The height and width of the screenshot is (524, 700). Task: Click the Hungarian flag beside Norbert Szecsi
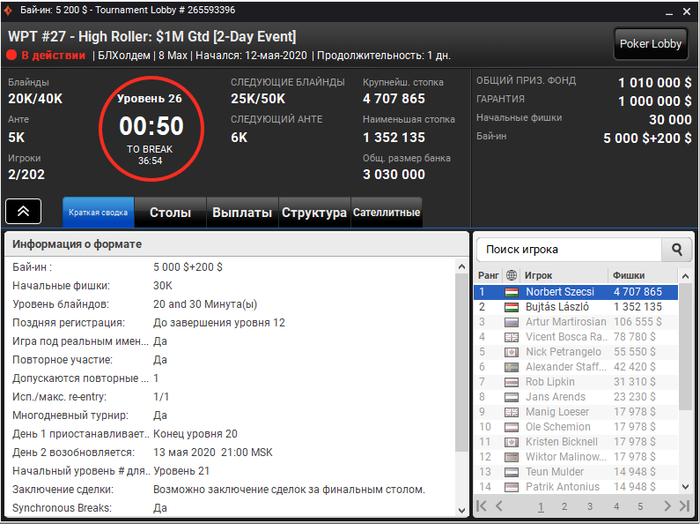(511, 292)
